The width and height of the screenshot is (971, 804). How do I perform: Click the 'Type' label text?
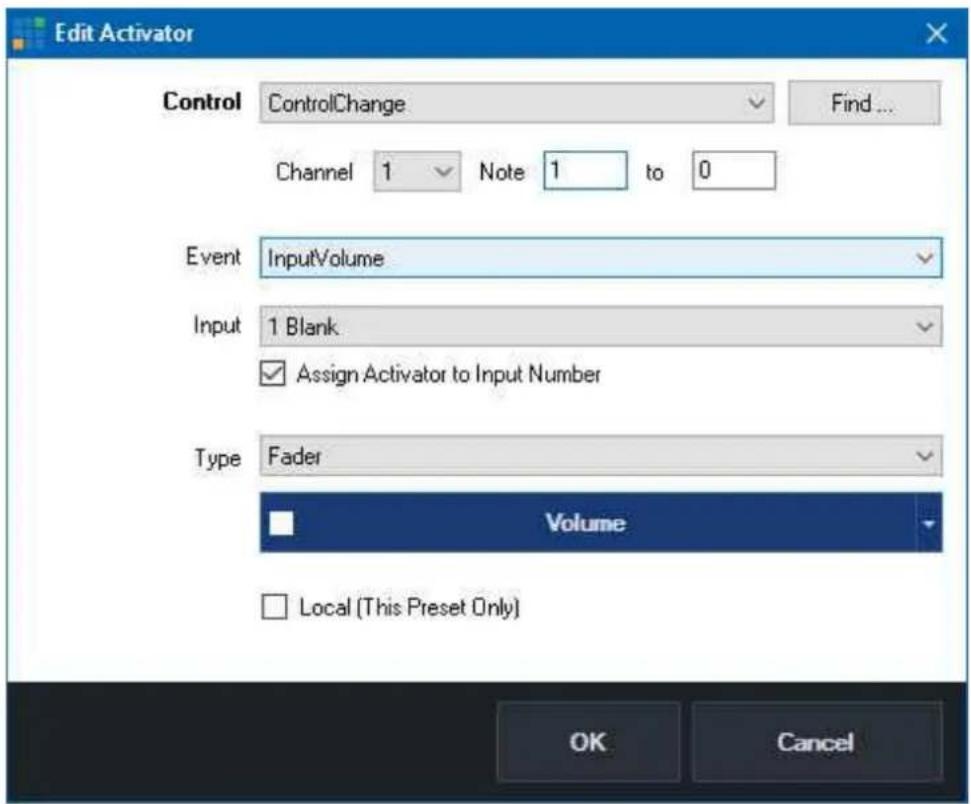coord(217,458)
